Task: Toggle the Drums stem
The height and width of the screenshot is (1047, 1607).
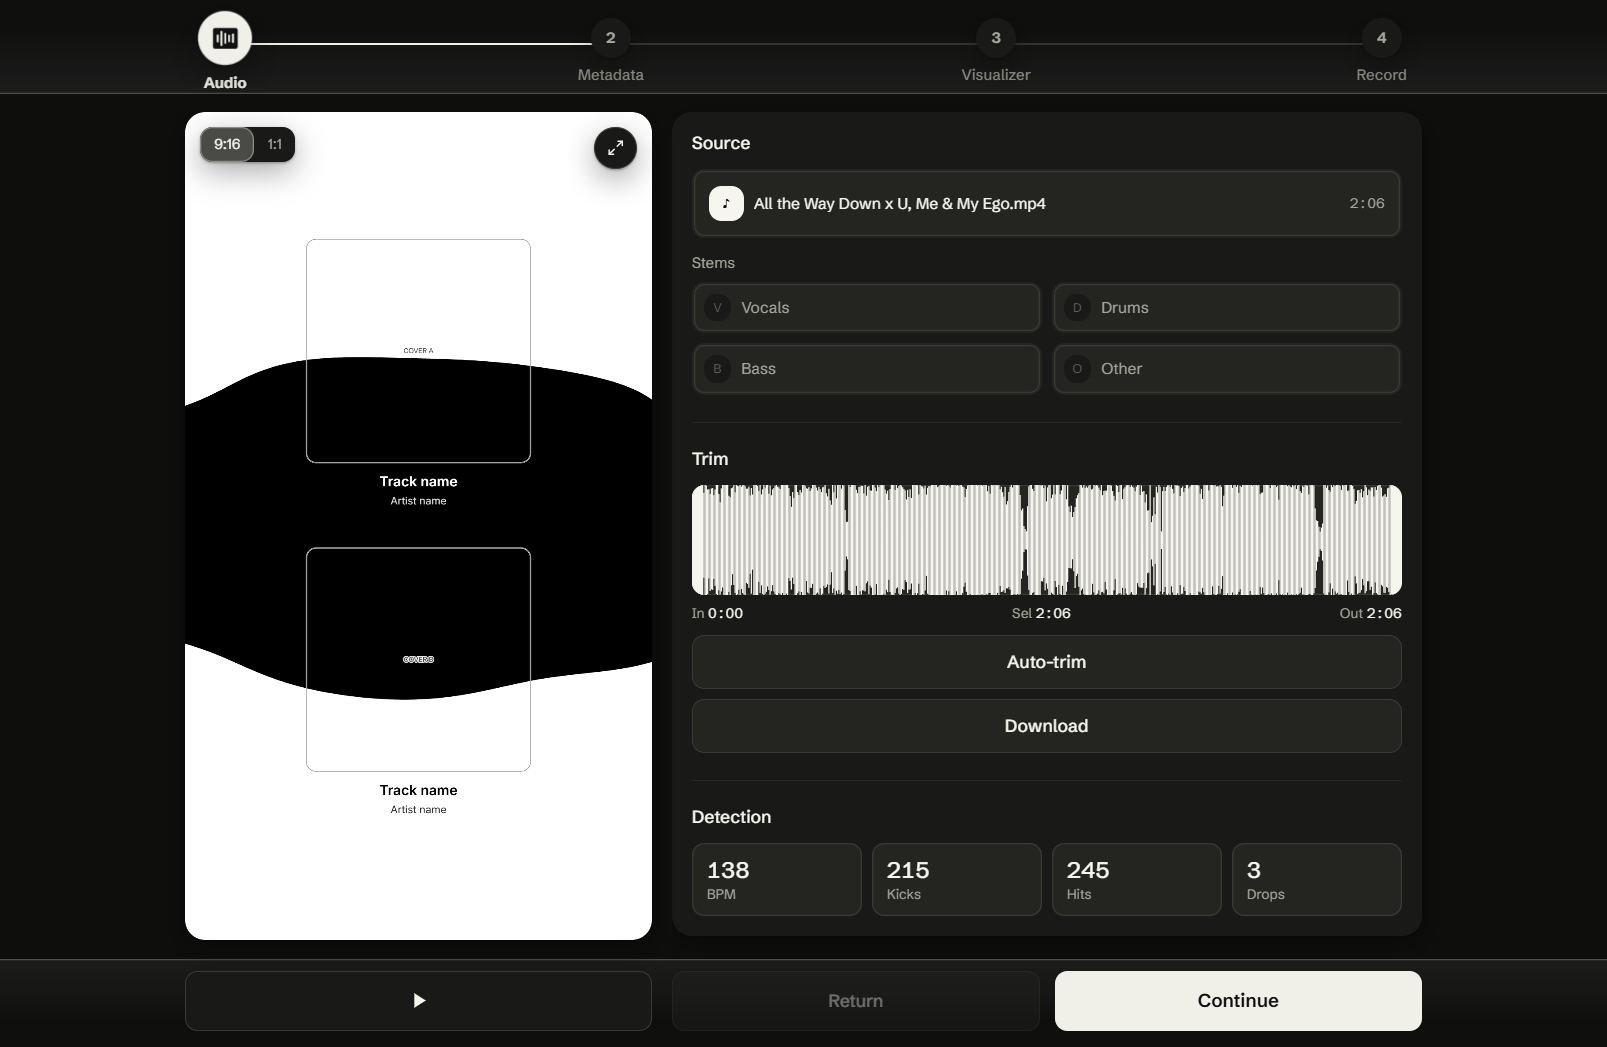Action: click(x=1226, y=308)
